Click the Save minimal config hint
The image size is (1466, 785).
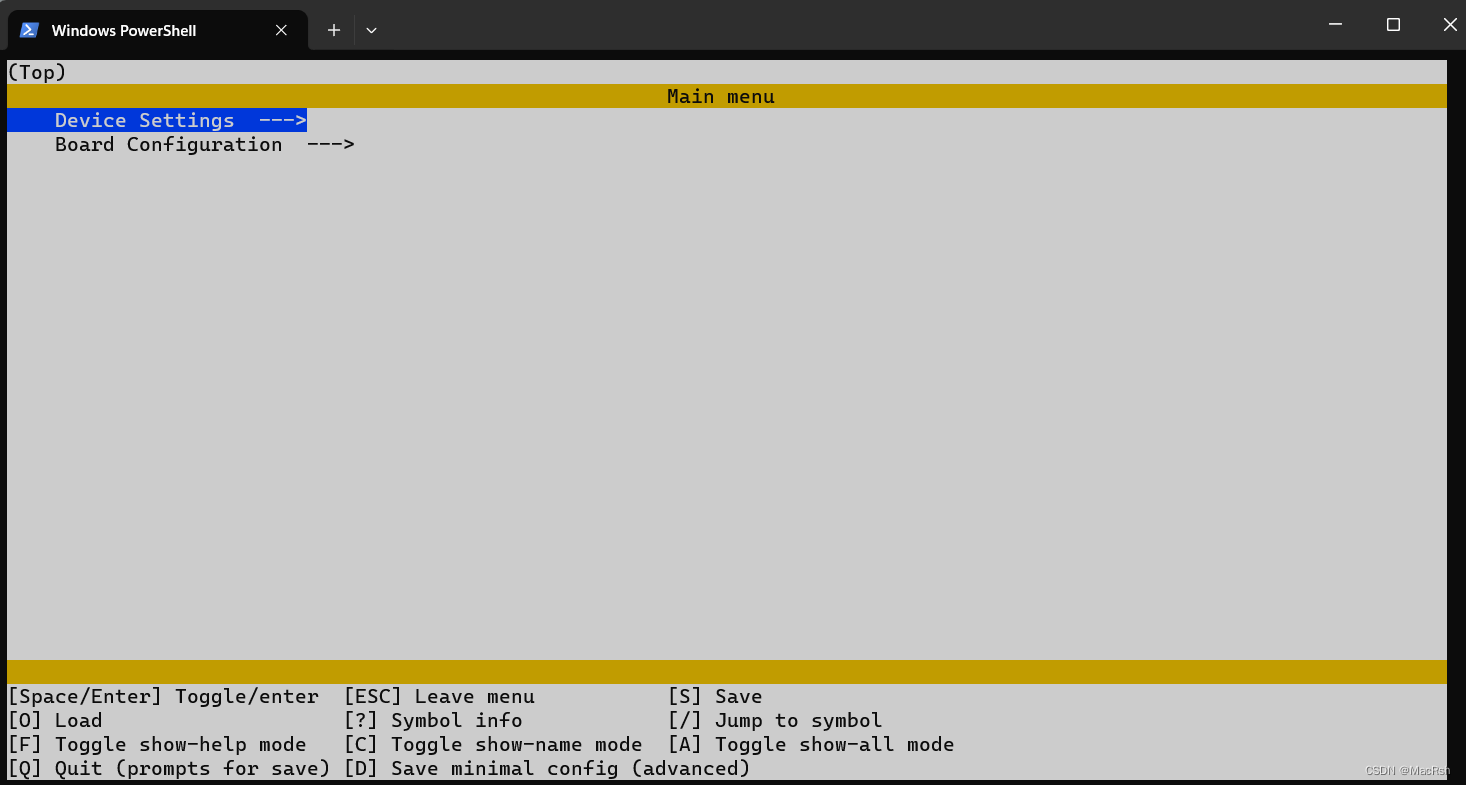click(x=550, y=768)
